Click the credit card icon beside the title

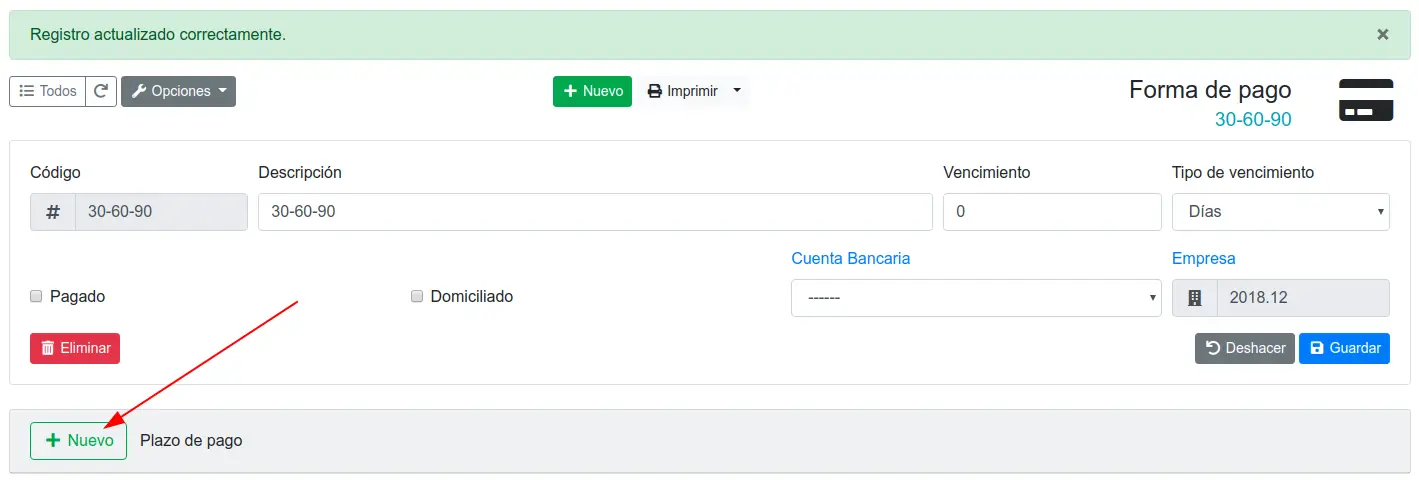[1366, 100]
